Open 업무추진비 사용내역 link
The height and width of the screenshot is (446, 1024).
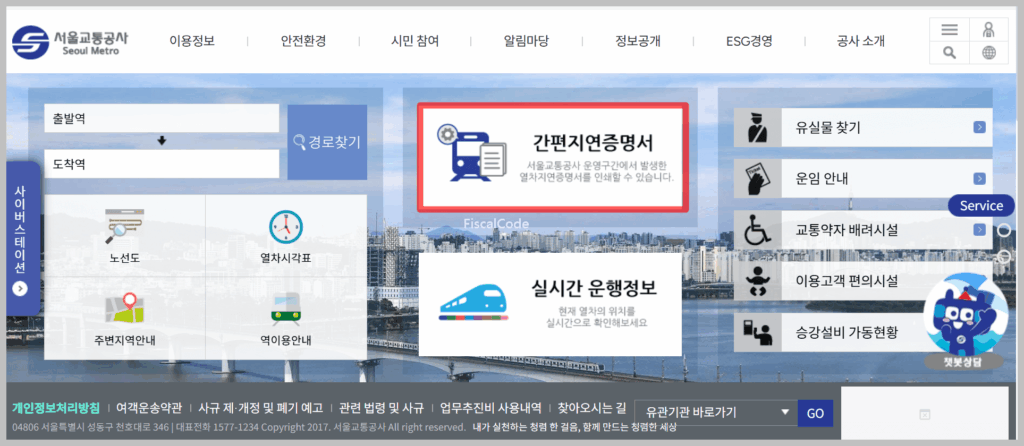point(490,408)
